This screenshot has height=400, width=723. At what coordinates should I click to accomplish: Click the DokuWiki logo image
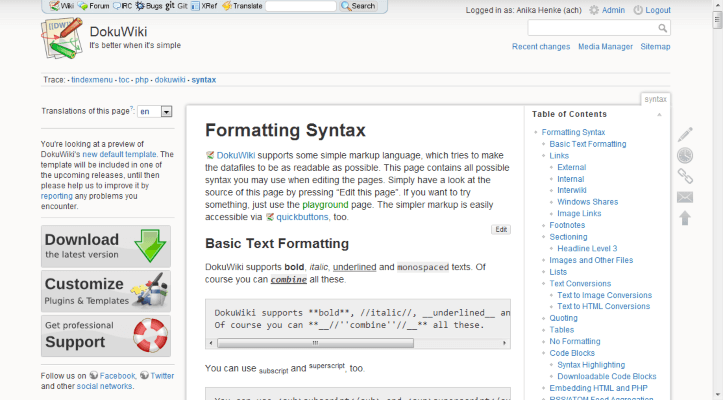(x=62, y=38)
